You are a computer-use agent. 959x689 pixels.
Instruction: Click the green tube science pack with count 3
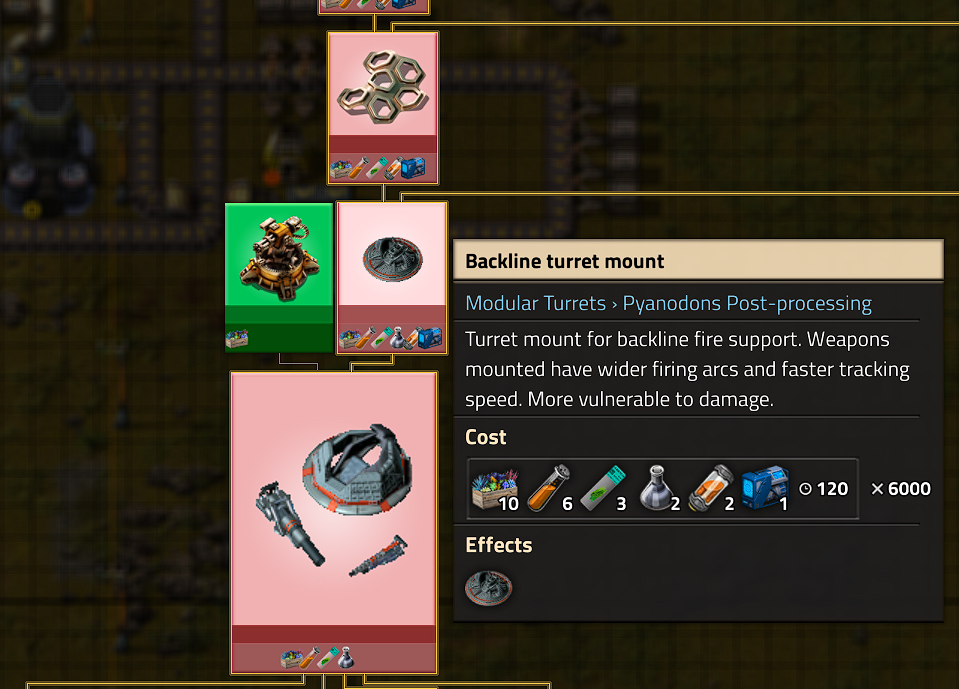(603, 489)
